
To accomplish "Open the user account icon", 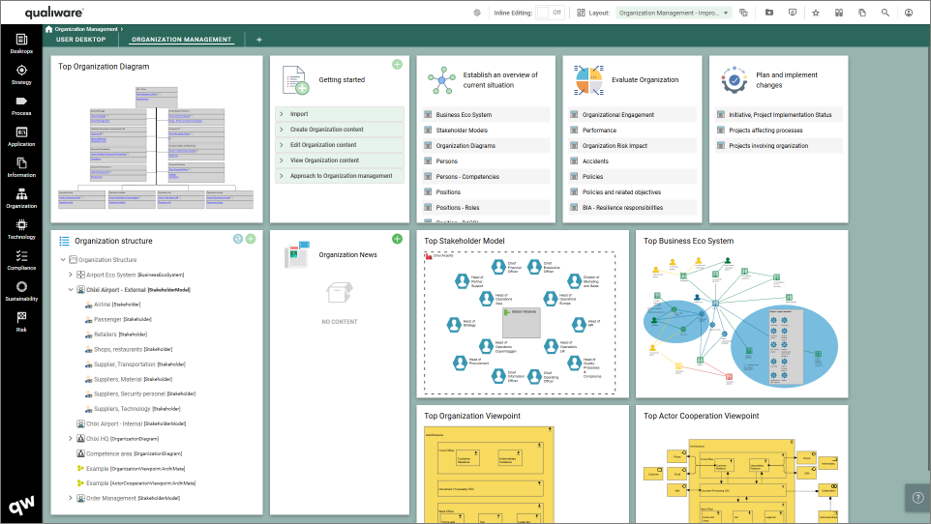I will pyautogui.click(x=908, y=12).
